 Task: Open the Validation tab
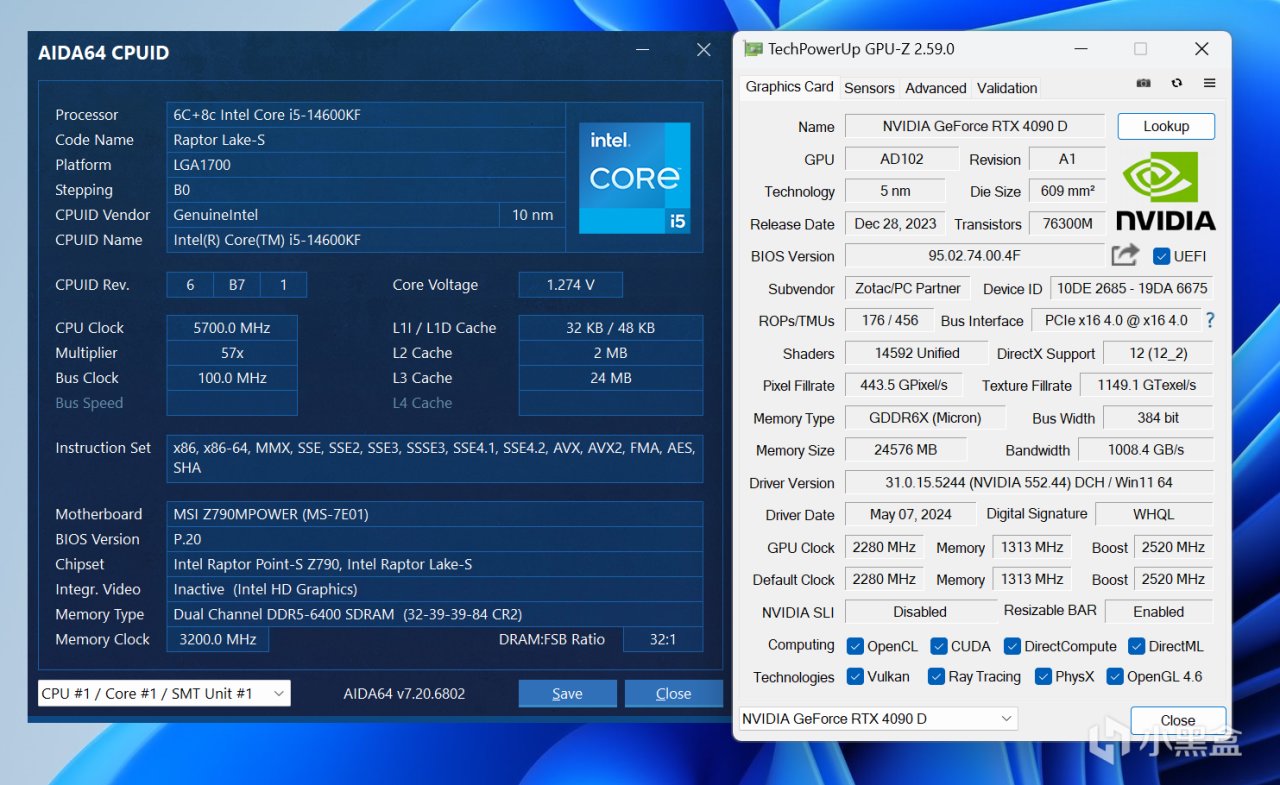(x=1007, y=88)
